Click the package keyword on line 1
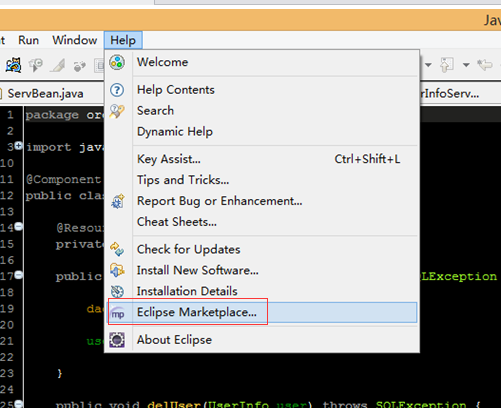 click(52, 115)
